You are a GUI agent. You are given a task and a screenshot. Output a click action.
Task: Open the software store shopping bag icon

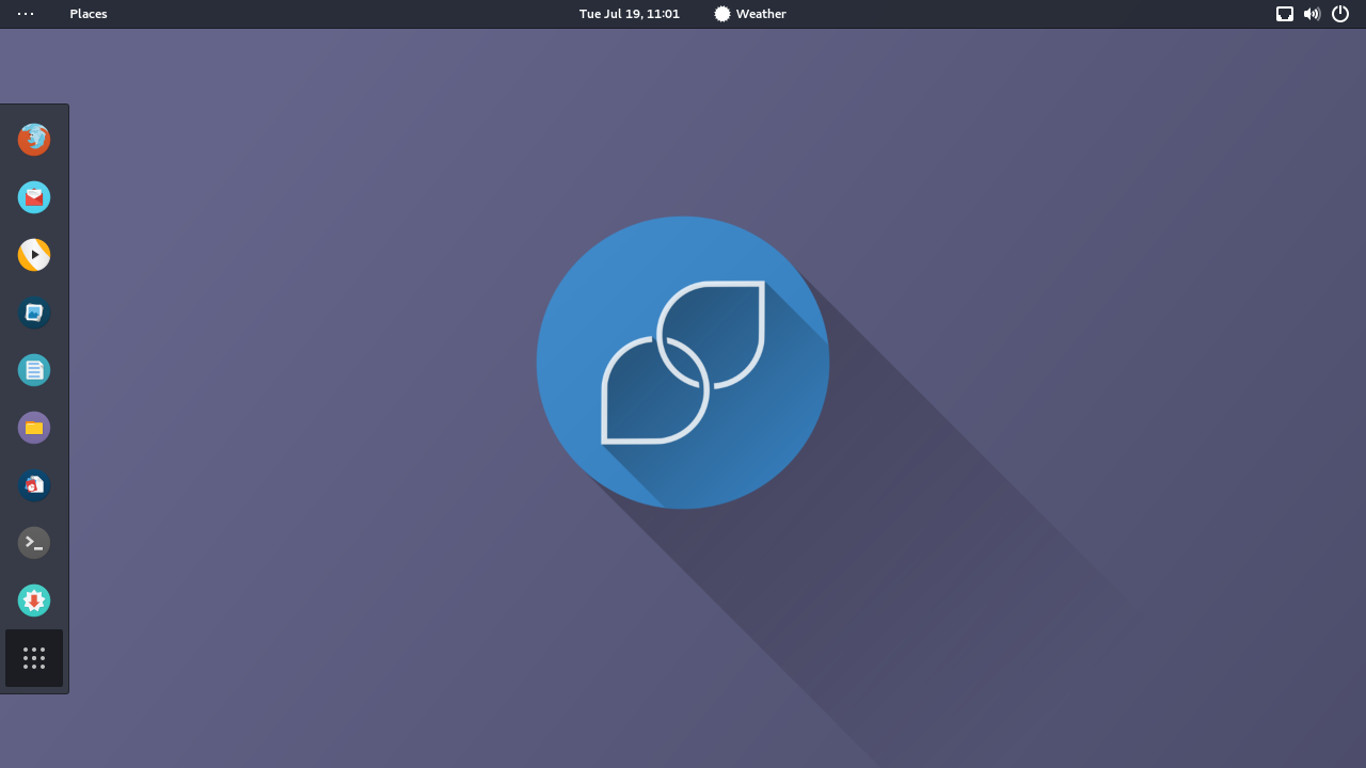(34, 486)
